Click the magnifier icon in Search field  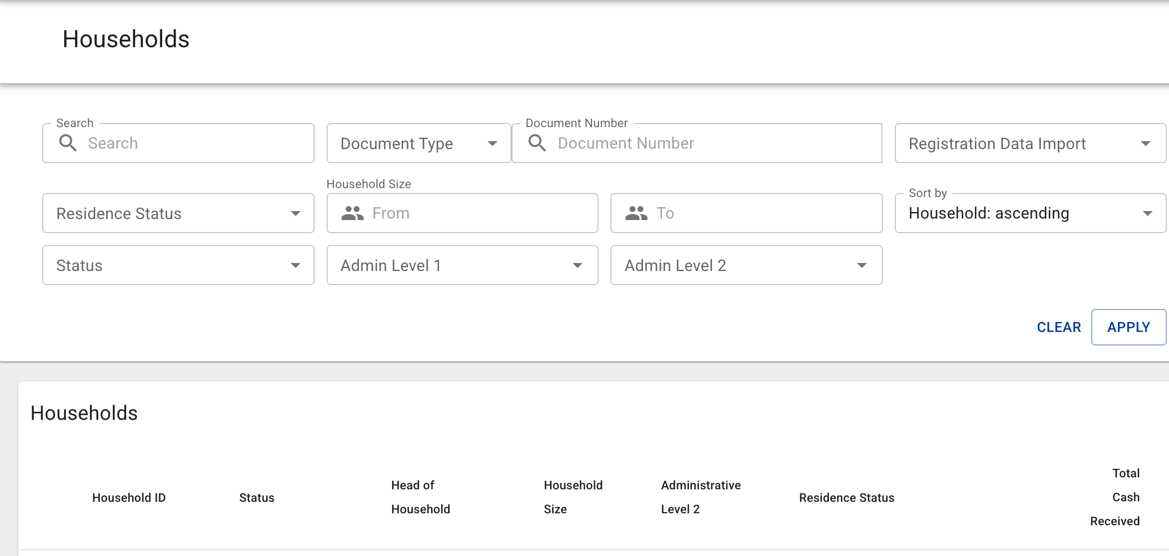coord(68,143)
